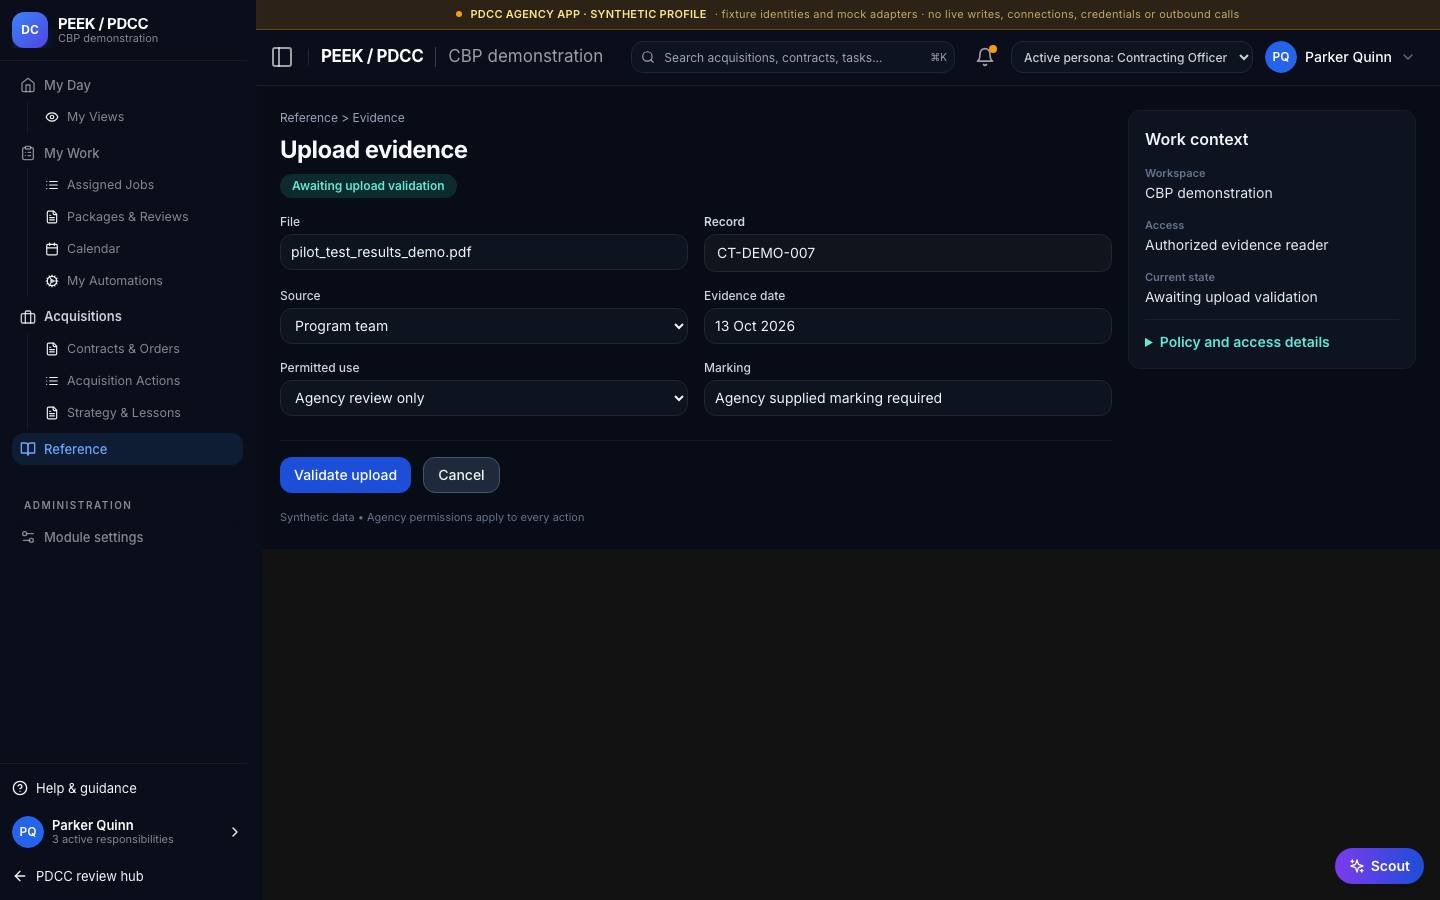Open the Active persona selector
The height and width of the screenshot is (900, 1440).
[1132, 57]
